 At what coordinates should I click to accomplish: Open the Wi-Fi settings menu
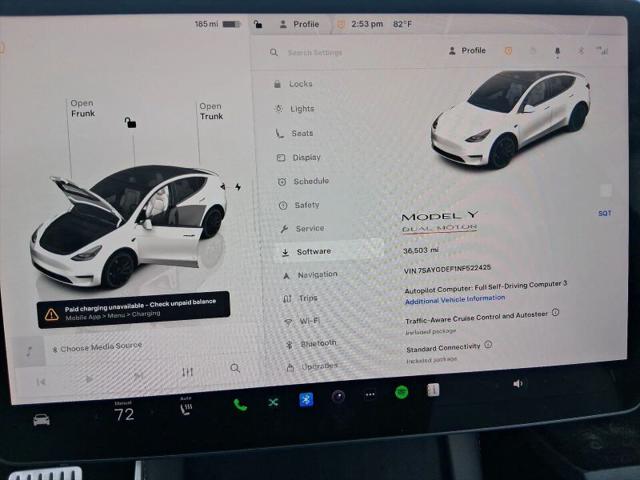302,321
